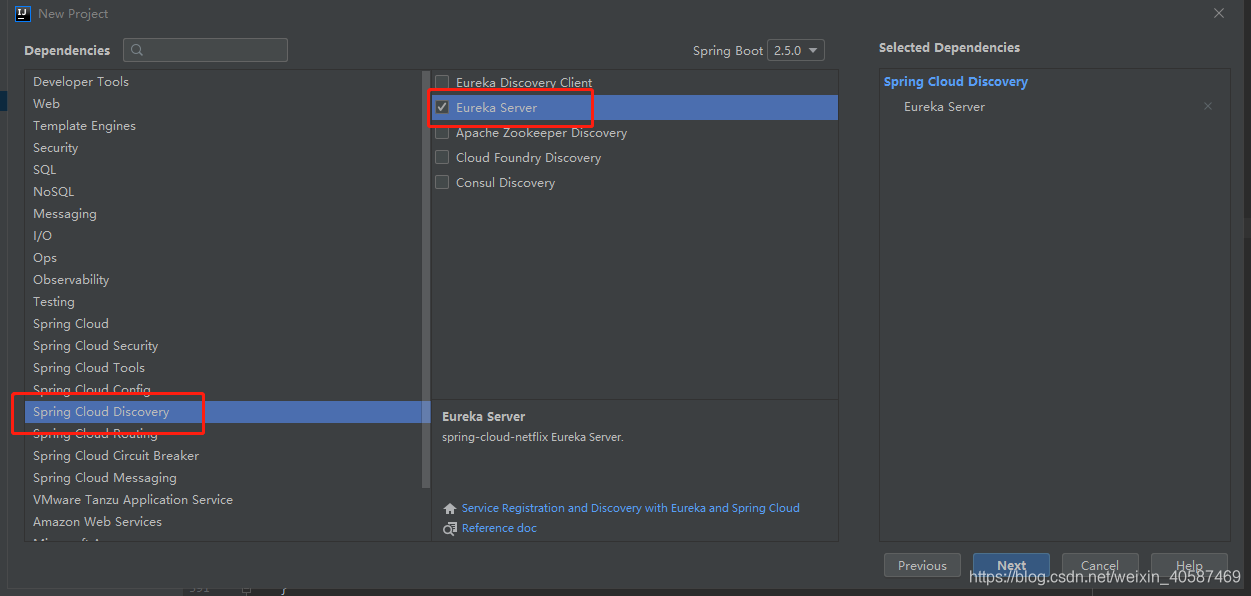
Task: Click the Eureka Server label in dependency list
Action: (x=496, y=107)
